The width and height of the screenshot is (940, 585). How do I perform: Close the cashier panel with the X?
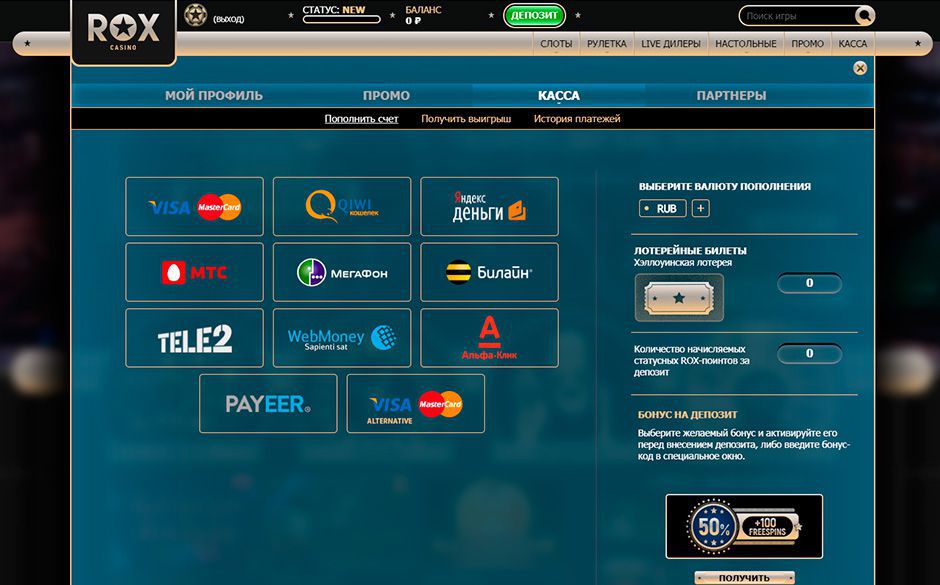coord(860,68)
